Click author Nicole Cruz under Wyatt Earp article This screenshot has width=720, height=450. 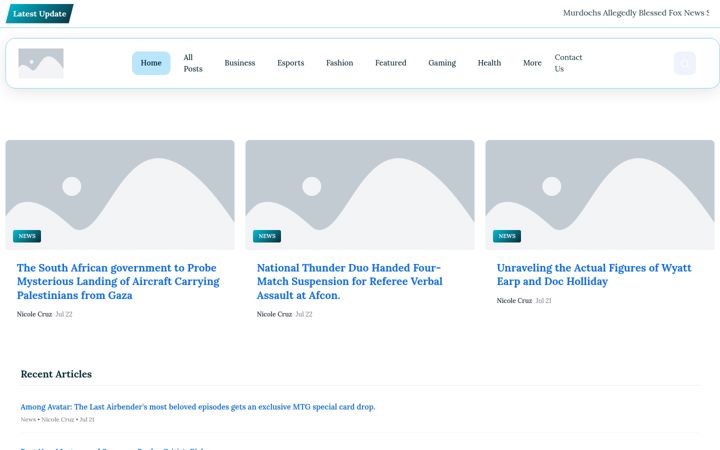514,300
